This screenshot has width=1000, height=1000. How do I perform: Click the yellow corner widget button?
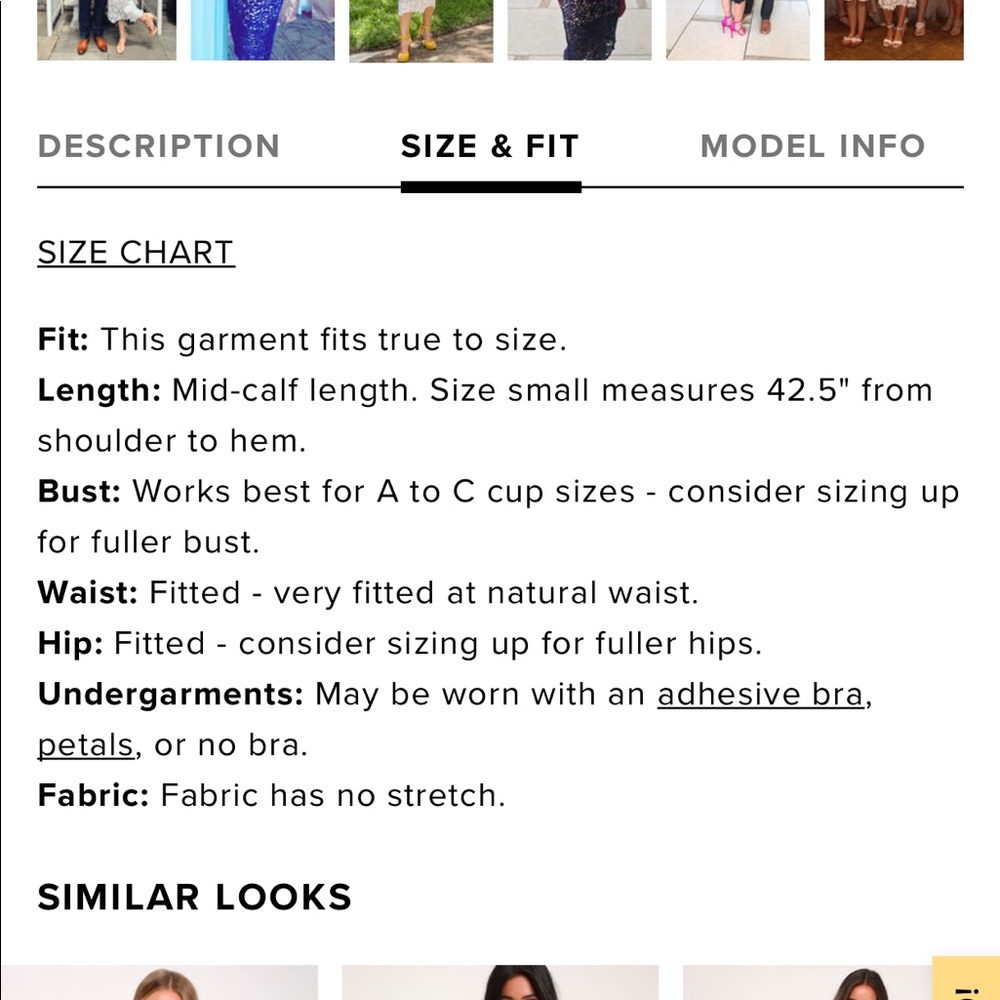[967, 980]
